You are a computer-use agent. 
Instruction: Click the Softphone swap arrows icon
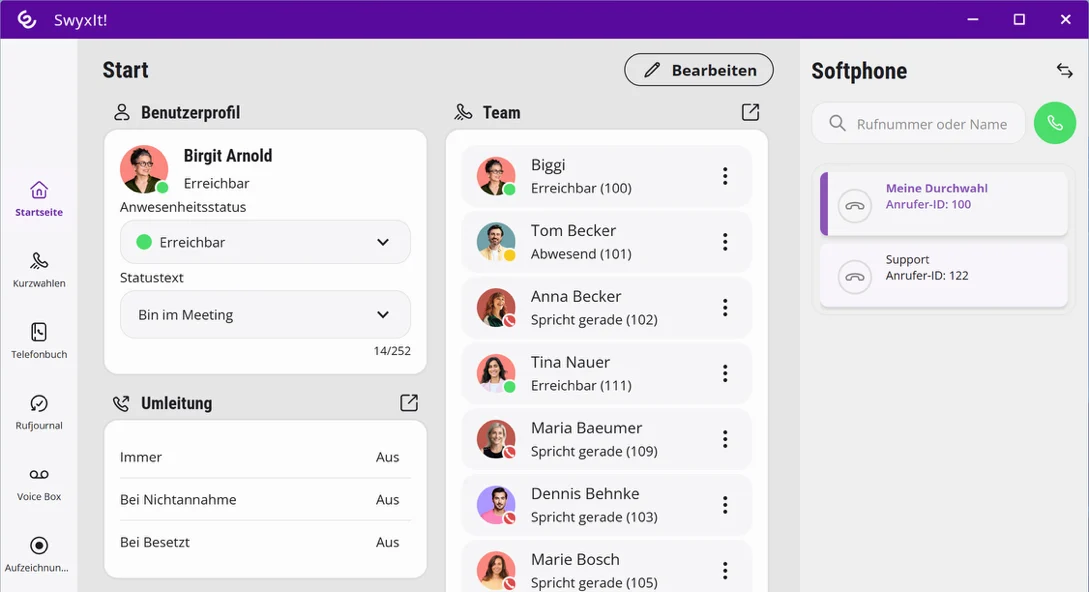(x=1065, y=70)
